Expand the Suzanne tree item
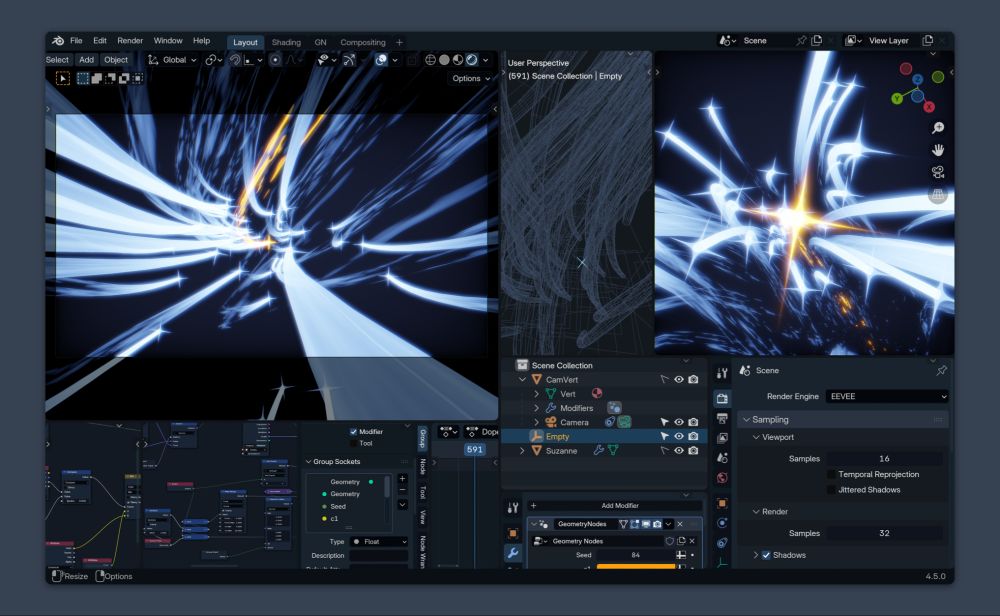Image resolution: width=1000 pixels, height=616 pixels. [x=522, y=451]
